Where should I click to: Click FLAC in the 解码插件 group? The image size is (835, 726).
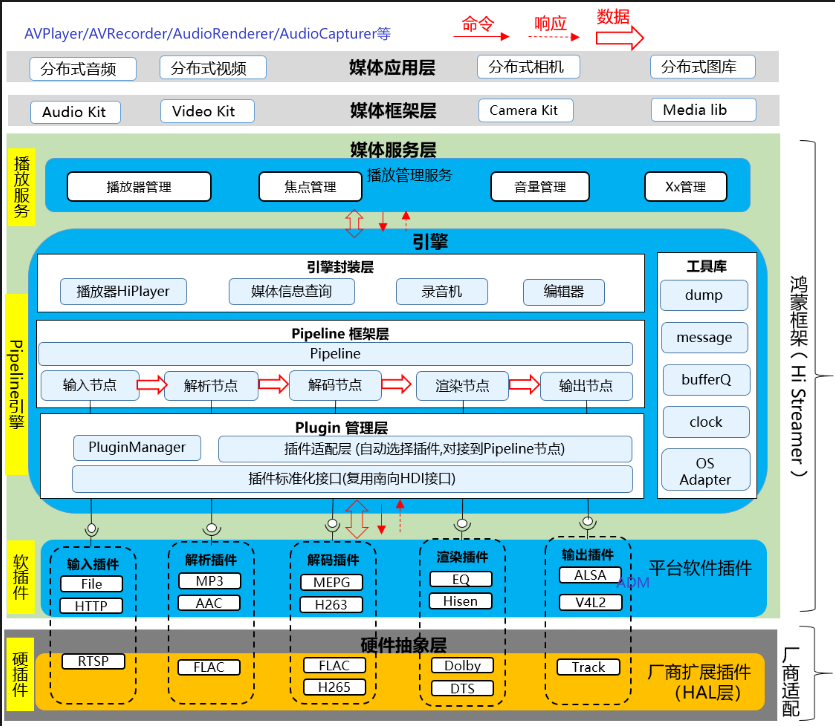pos(334,666)
